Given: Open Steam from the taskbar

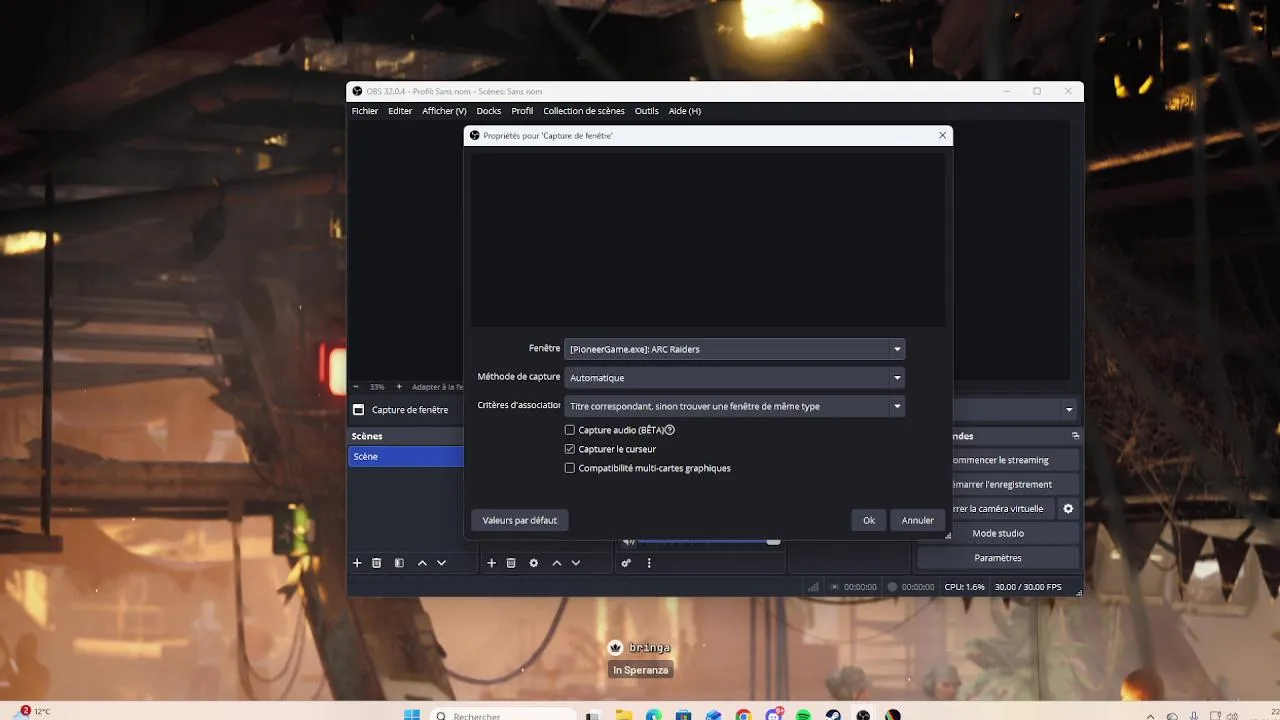Looking at the screenshot, I should tap(833, 715).
